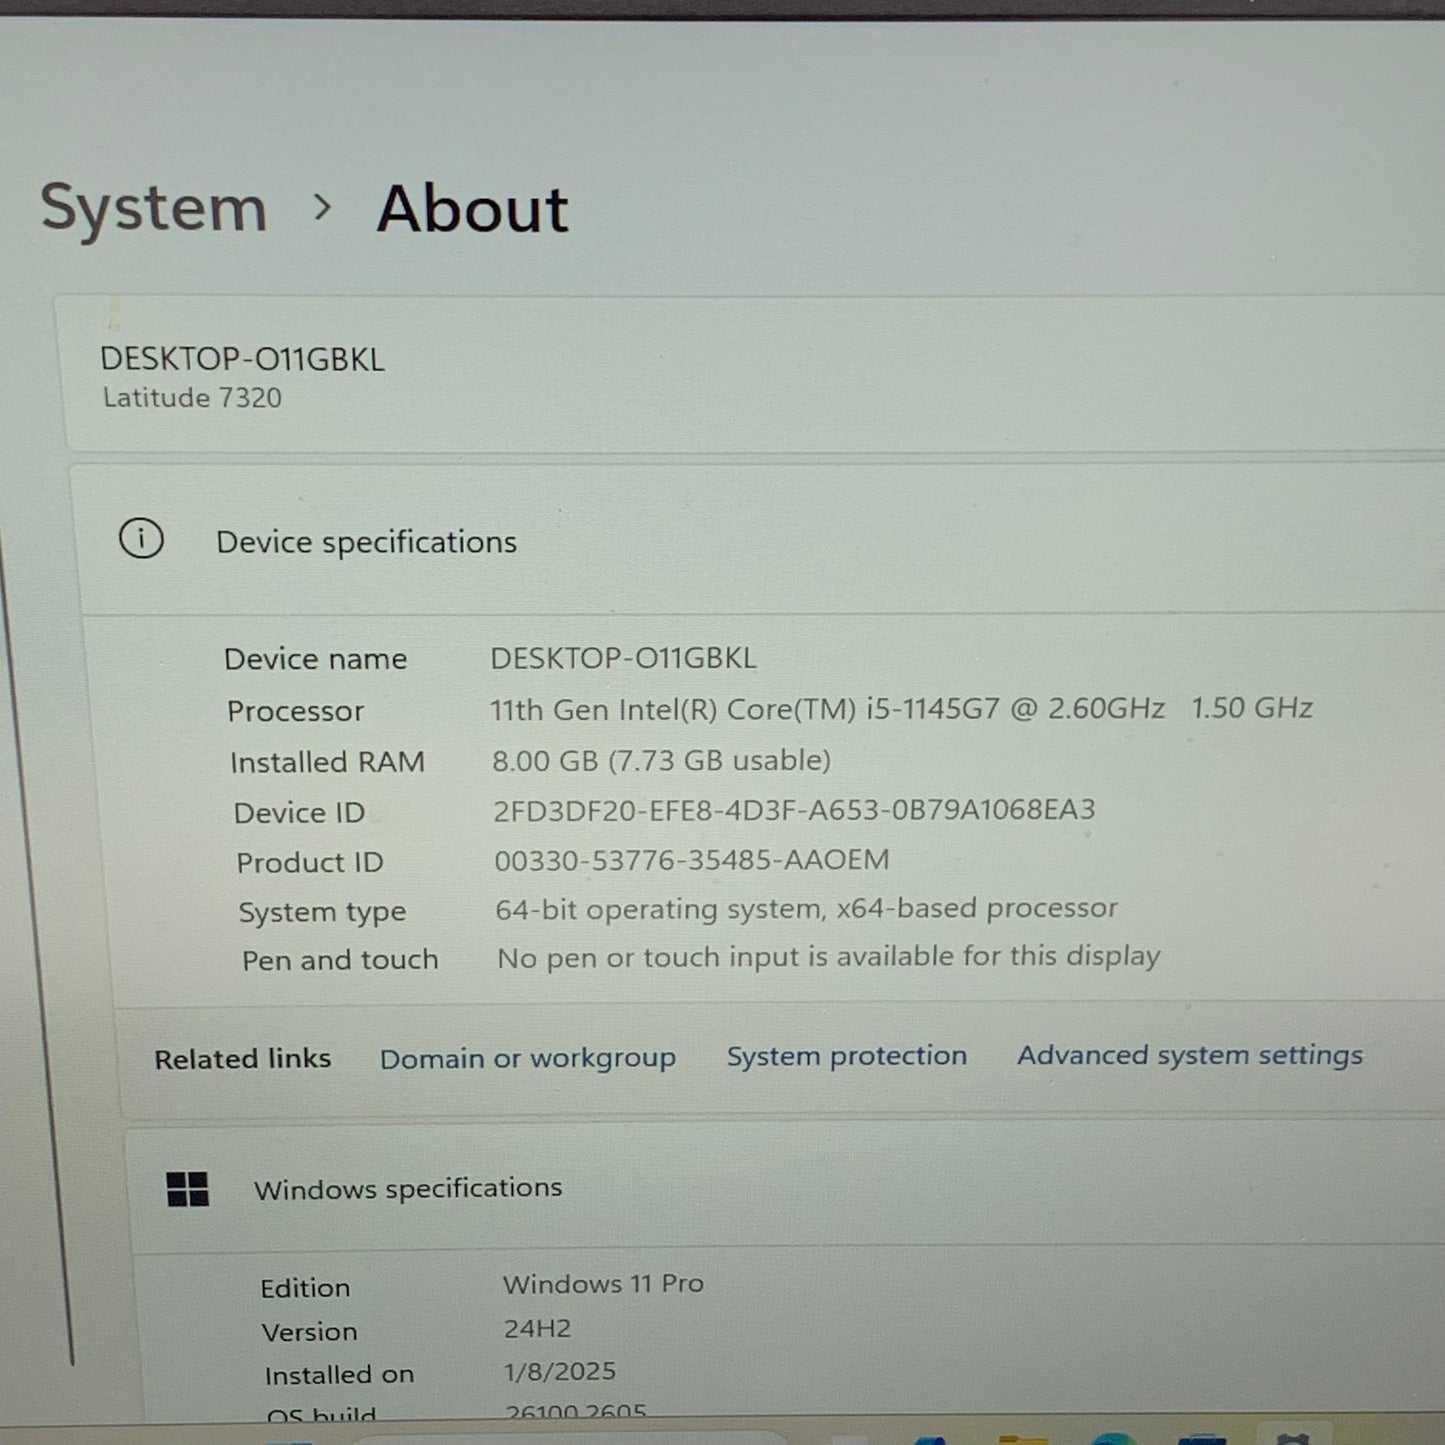1445x1445 pixels.
Task: Select the 1/8/2025 install date
Action: pyautogui.click(x=560, y=1372)
